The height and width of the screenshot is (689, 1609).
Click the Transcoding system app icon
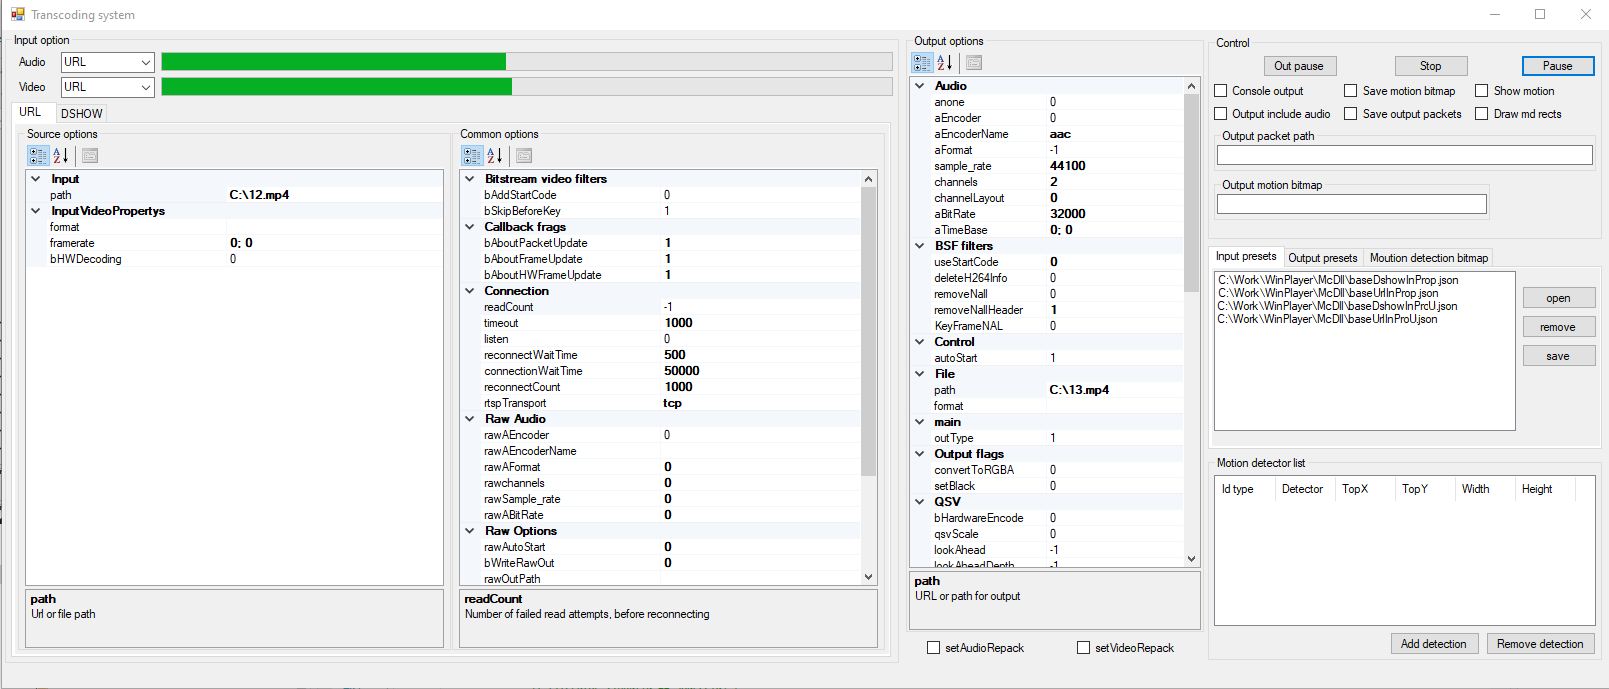point(18,14)
